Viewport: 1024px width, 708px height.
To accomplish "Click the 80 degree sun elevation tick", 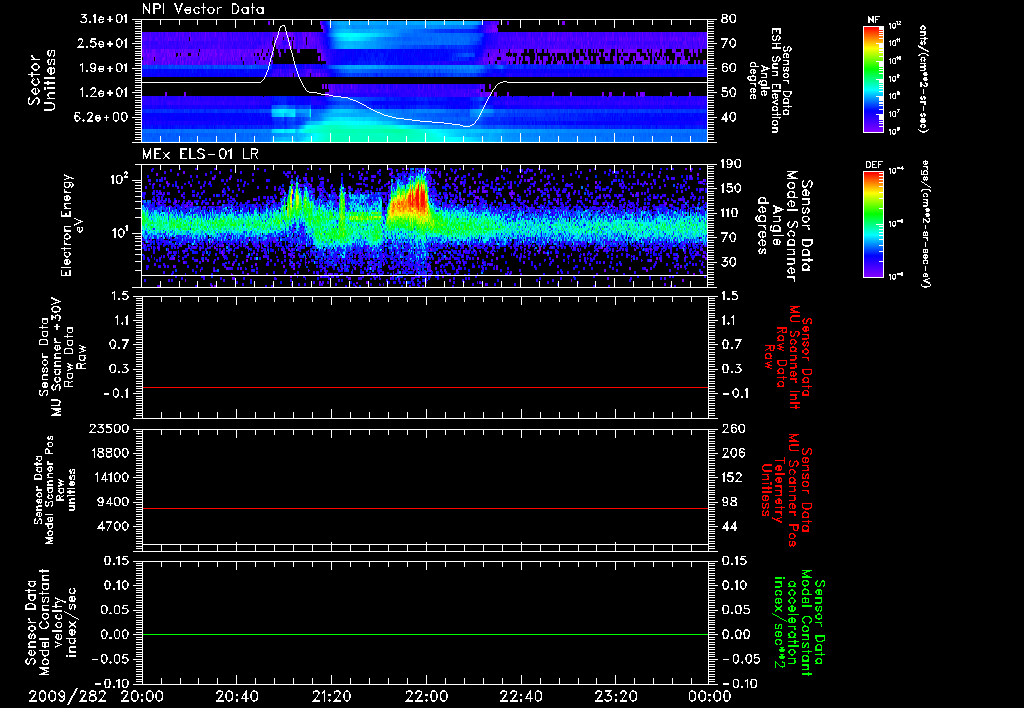I will click(x=728, y=19).
